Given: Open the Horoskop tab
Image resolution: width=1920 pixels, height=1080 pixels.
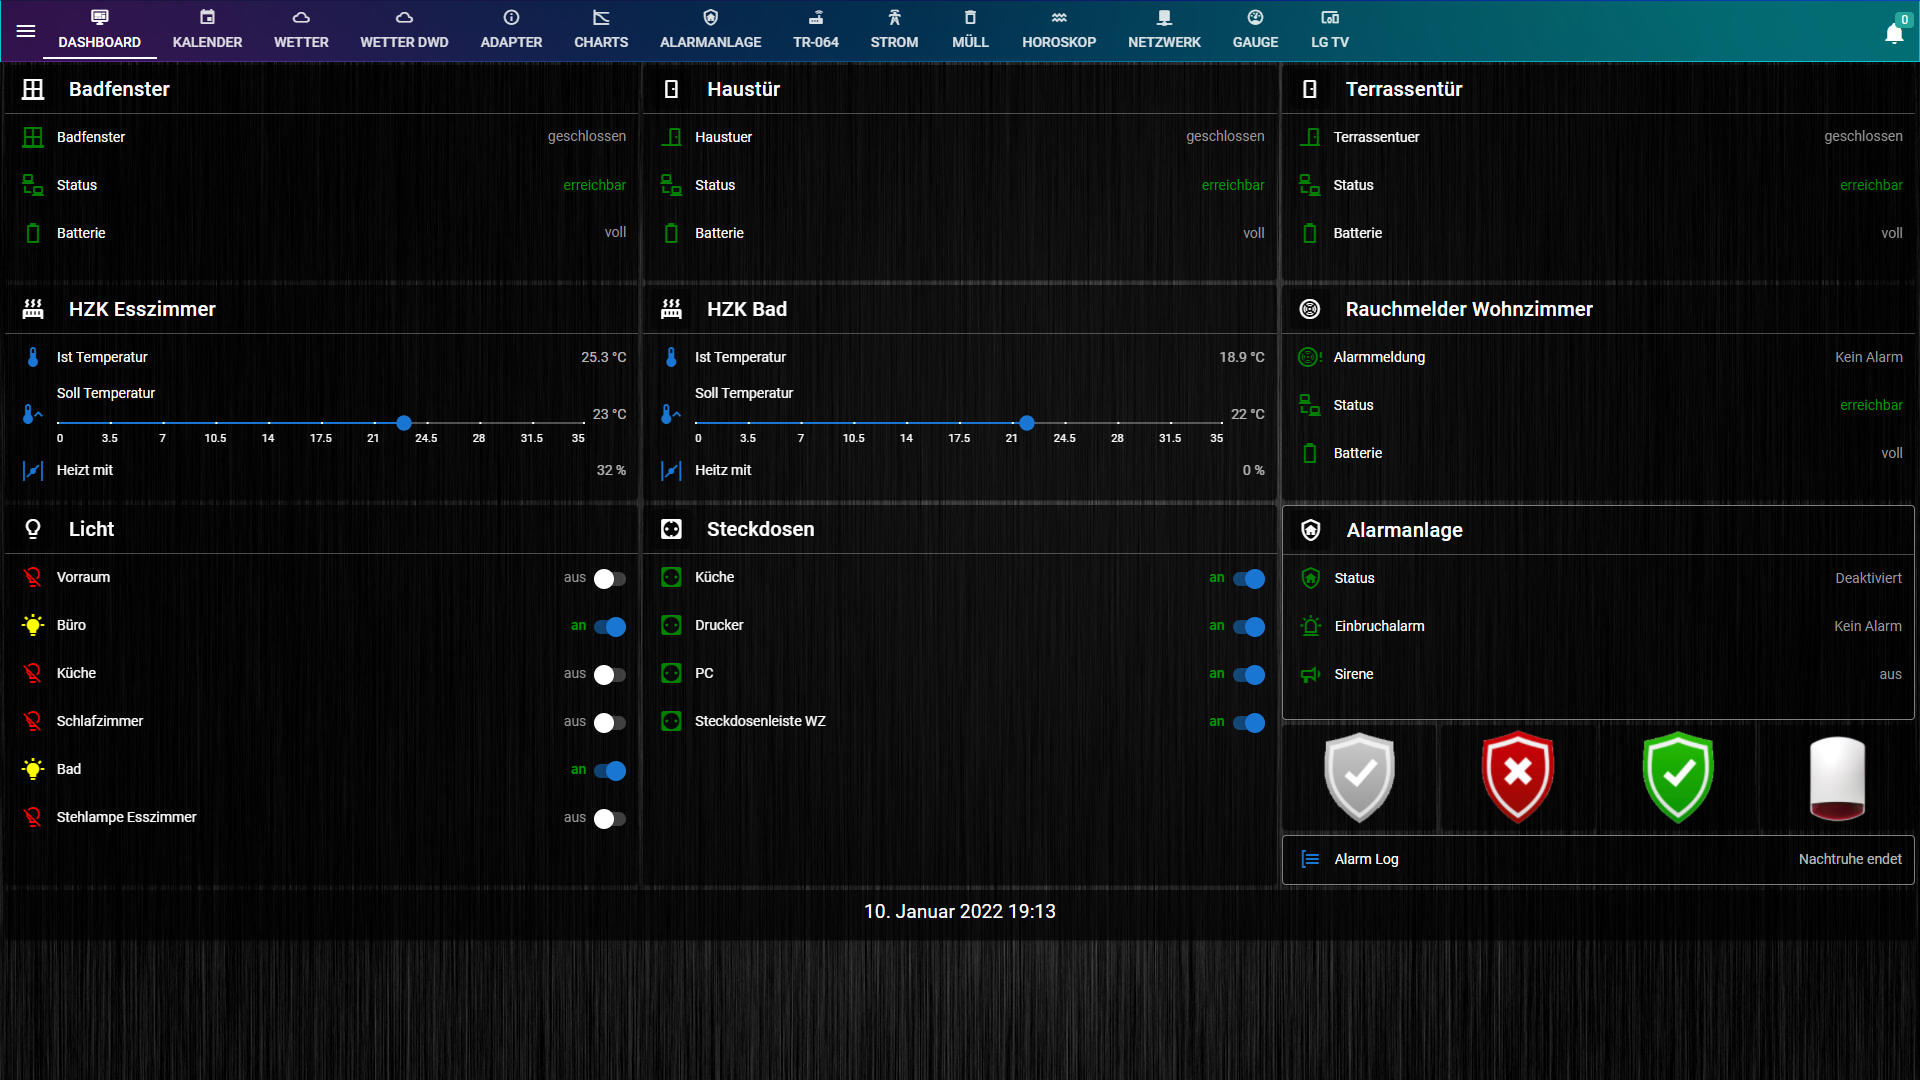Looking at the screenshot, I should click(1059, 30).
